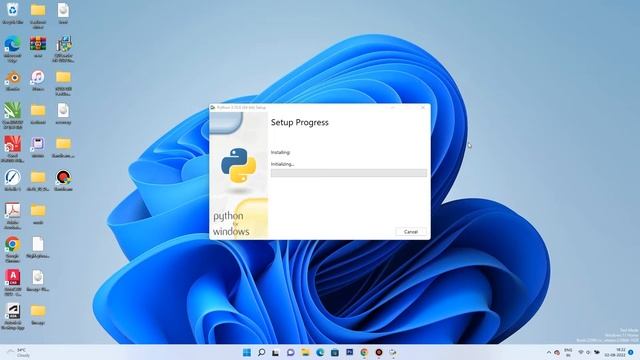This screenshot has width=640, height=360.
Task: Open the iTunes desktop shortcut
Action: (38, 80)
